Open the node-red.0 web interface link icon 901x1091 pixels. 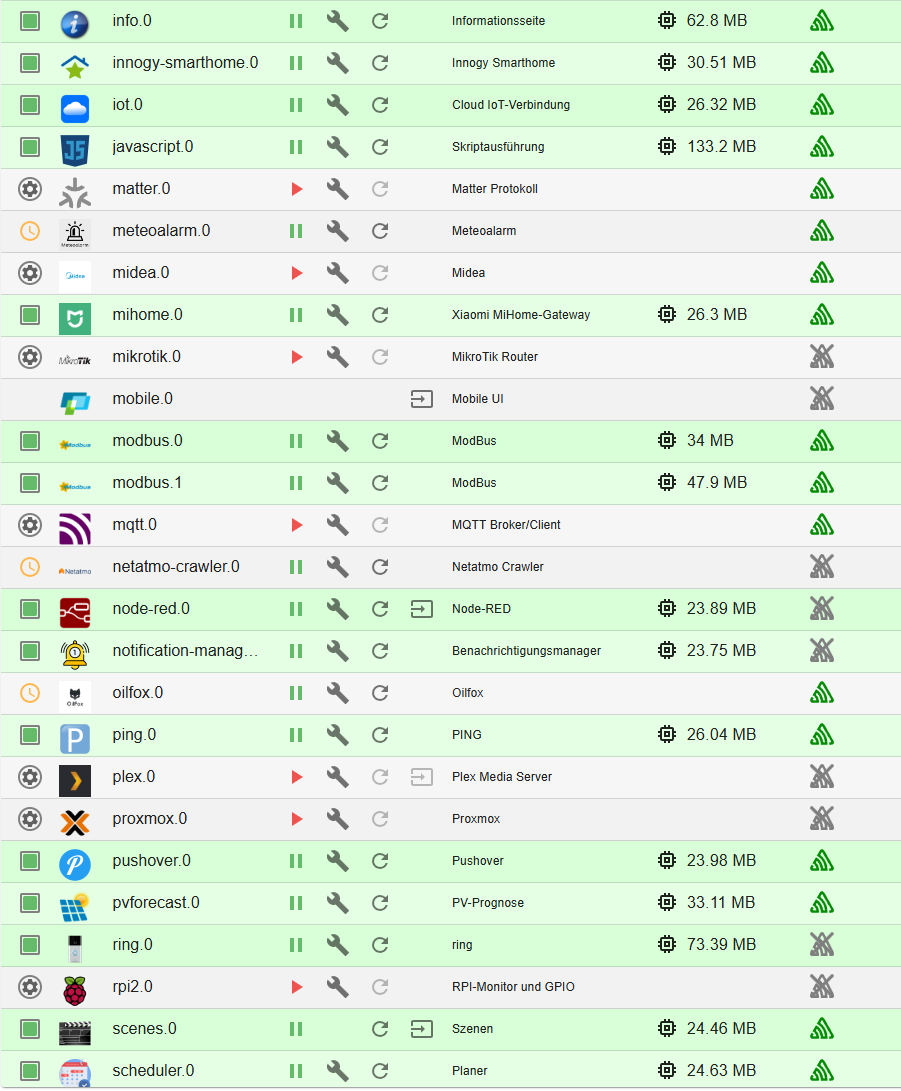tap(422, 610)
